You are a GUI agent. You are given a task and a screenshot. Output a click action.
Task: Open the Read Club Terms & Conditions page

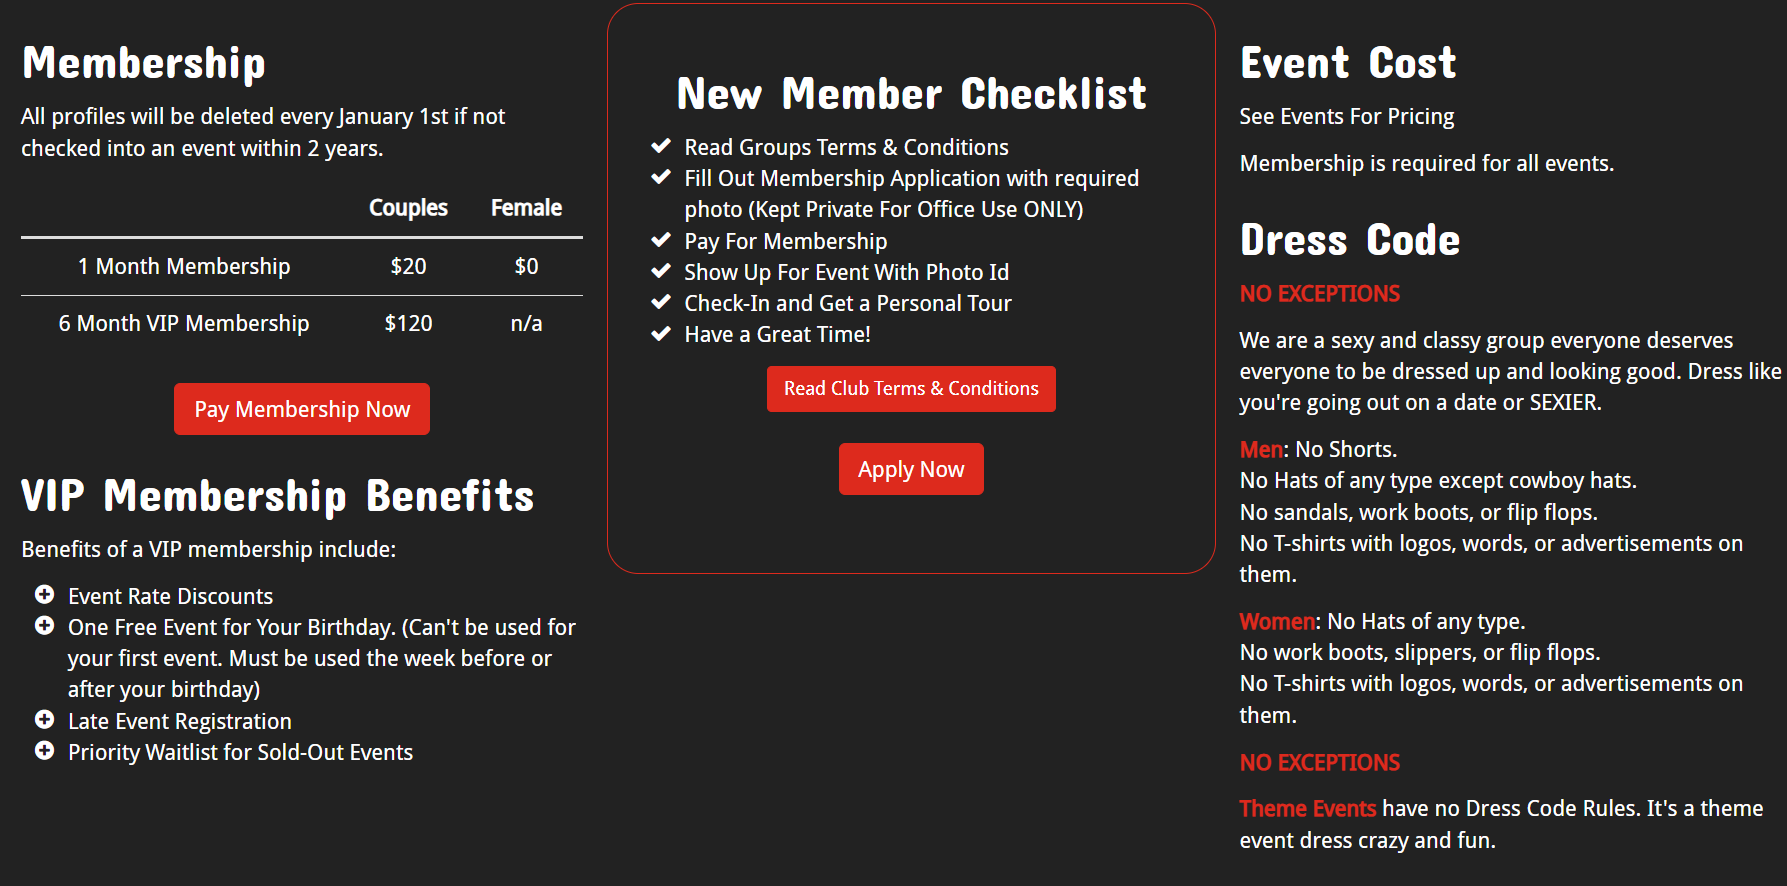click(910, 388)
